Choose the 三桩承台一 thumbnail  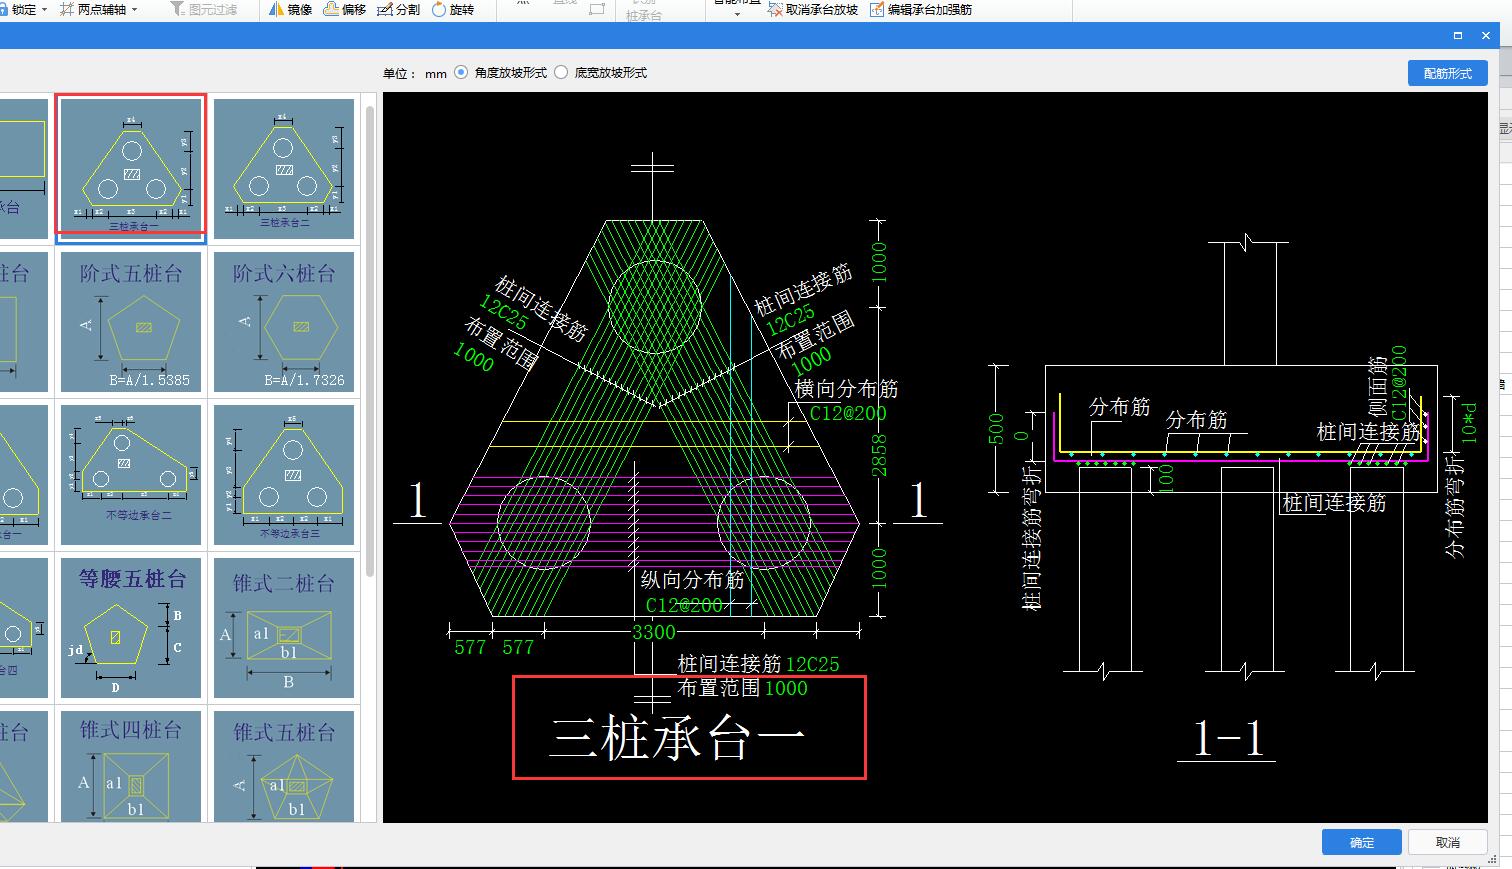pos(131,167)
